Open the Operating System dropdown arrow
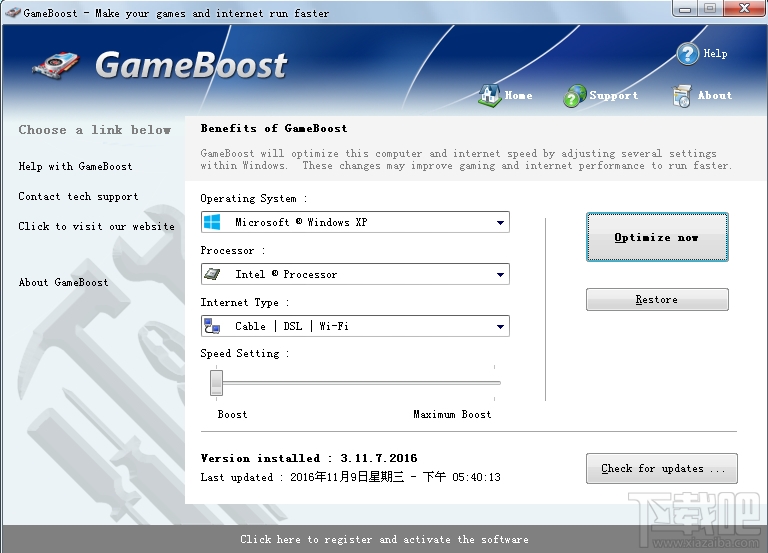 (x=500, y=222)
